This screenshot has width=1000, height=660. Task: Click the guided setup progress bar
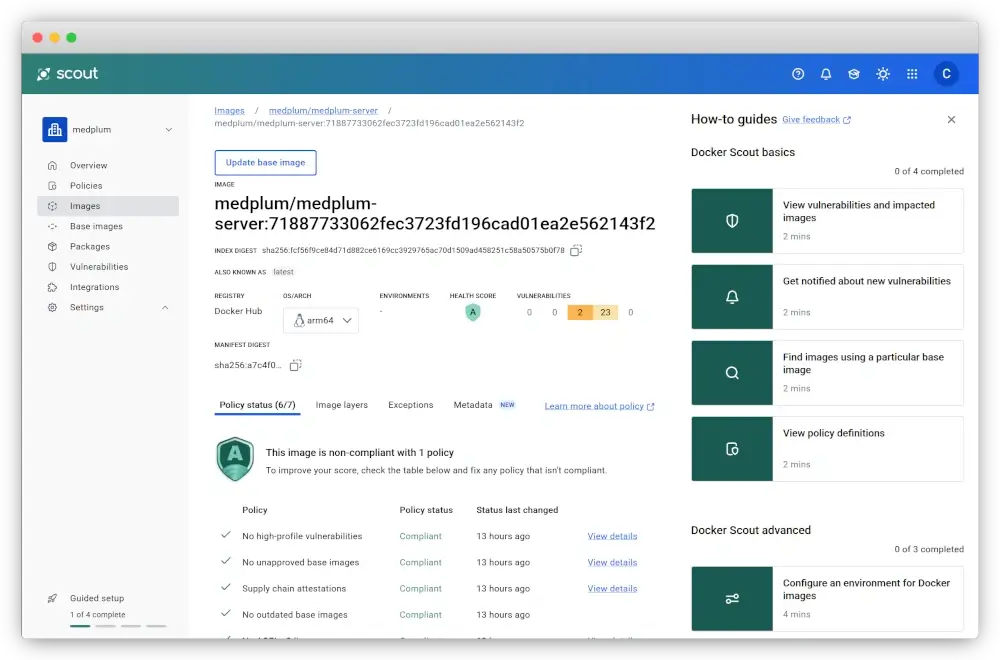tap(117, 626)
